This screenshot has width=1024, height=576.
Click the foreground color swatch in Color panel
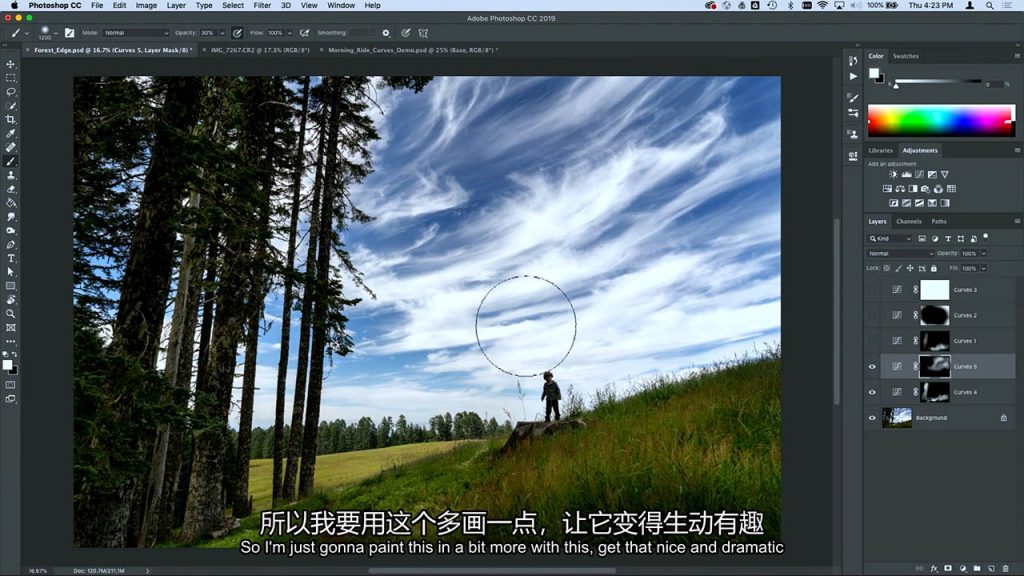[873, 73]
